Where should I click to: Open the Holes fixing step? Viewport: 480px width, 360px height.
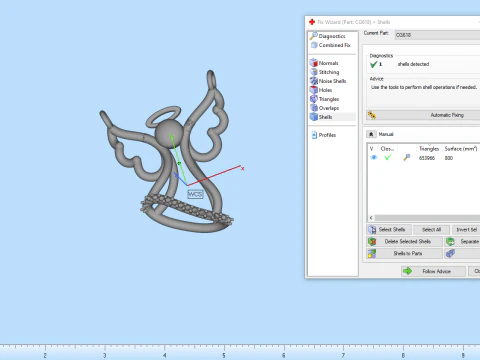(x=321, y=90)
